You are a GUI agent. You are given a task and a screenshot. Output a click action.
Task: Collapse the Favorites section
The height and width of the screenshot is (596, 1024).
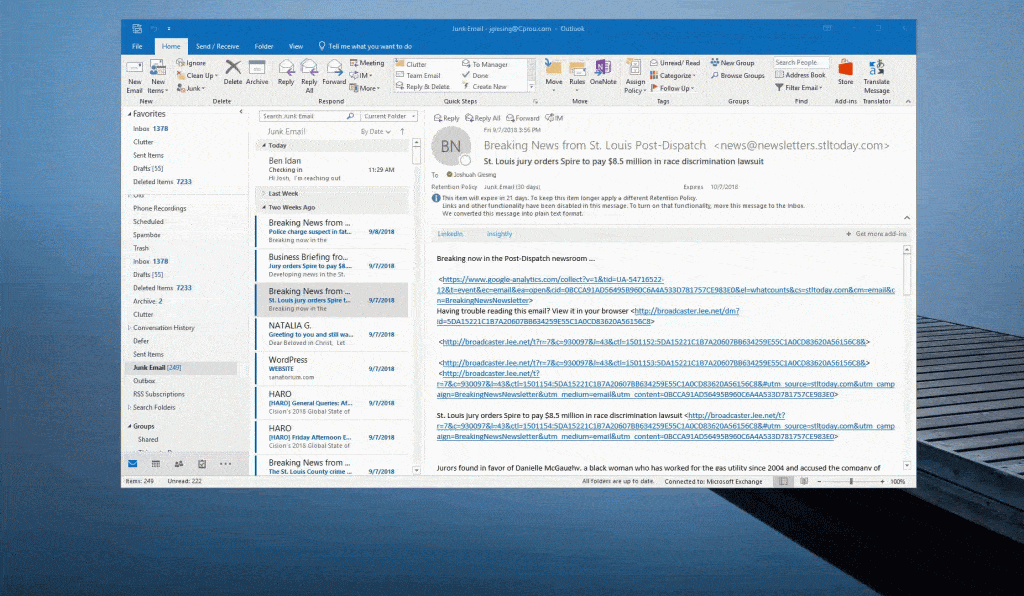pos(129,114)
